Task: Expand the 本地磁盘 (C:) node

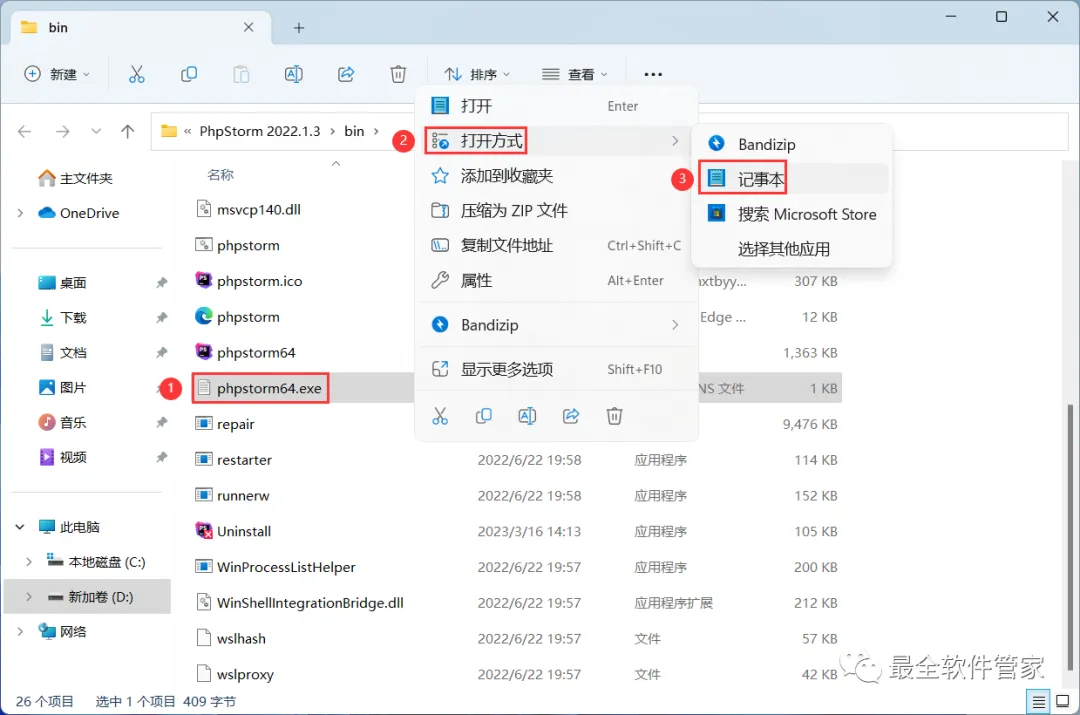Action: pos(28,562)
